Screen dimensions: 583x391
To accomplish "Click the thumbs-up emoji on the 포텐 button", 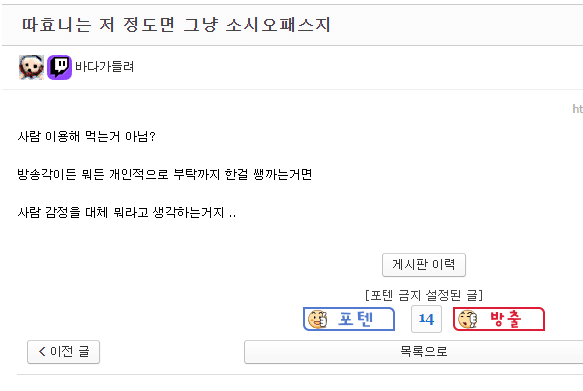I will [x=318, y=319].
